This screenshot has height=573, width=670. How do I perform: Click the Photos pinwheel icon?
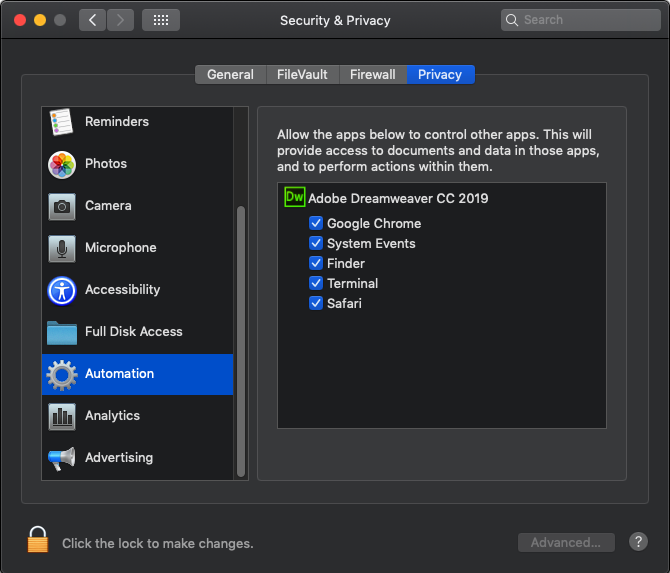click(x=62, y=165)
